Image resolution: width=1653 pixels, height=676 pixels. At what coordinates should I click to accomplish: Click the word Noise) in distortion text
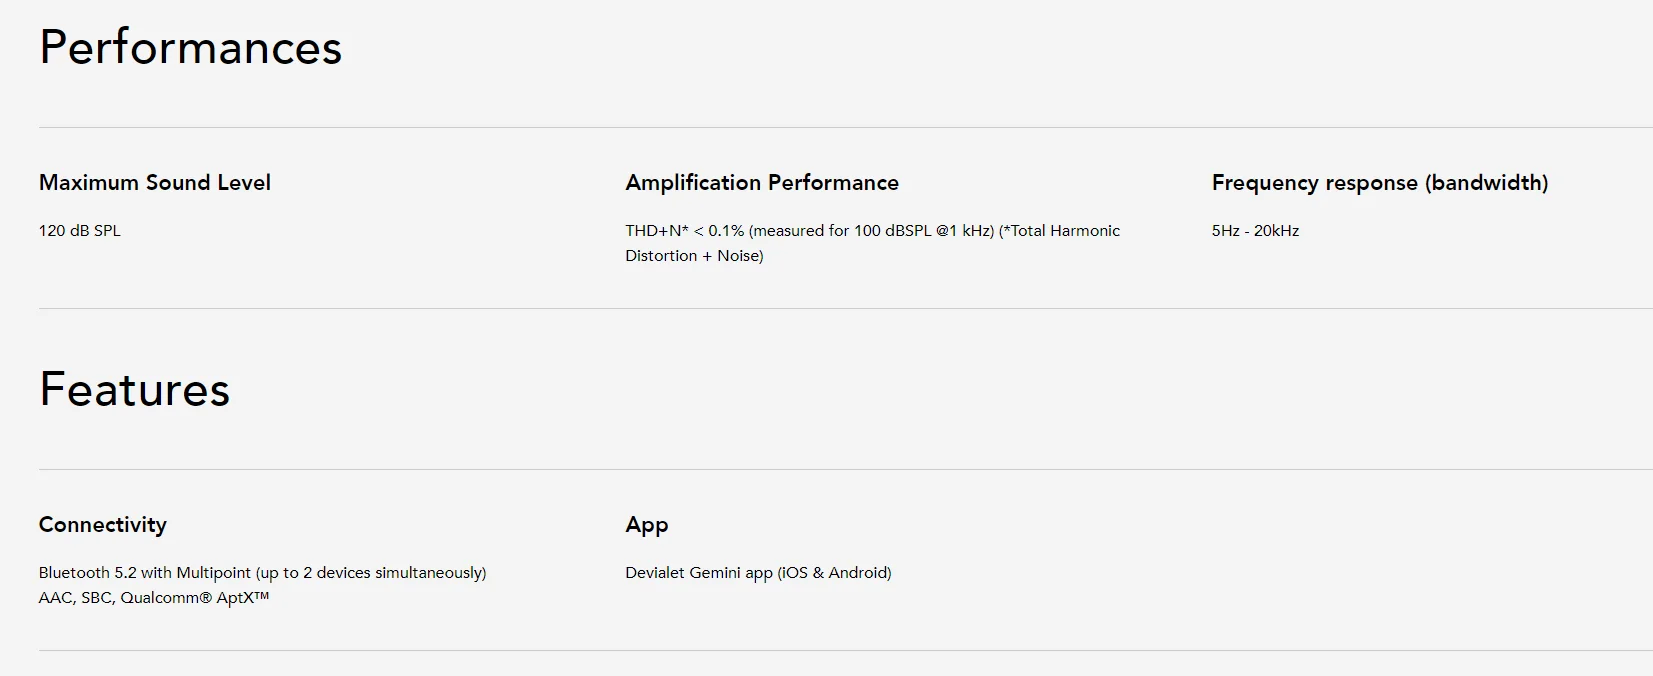click(740, 256)
